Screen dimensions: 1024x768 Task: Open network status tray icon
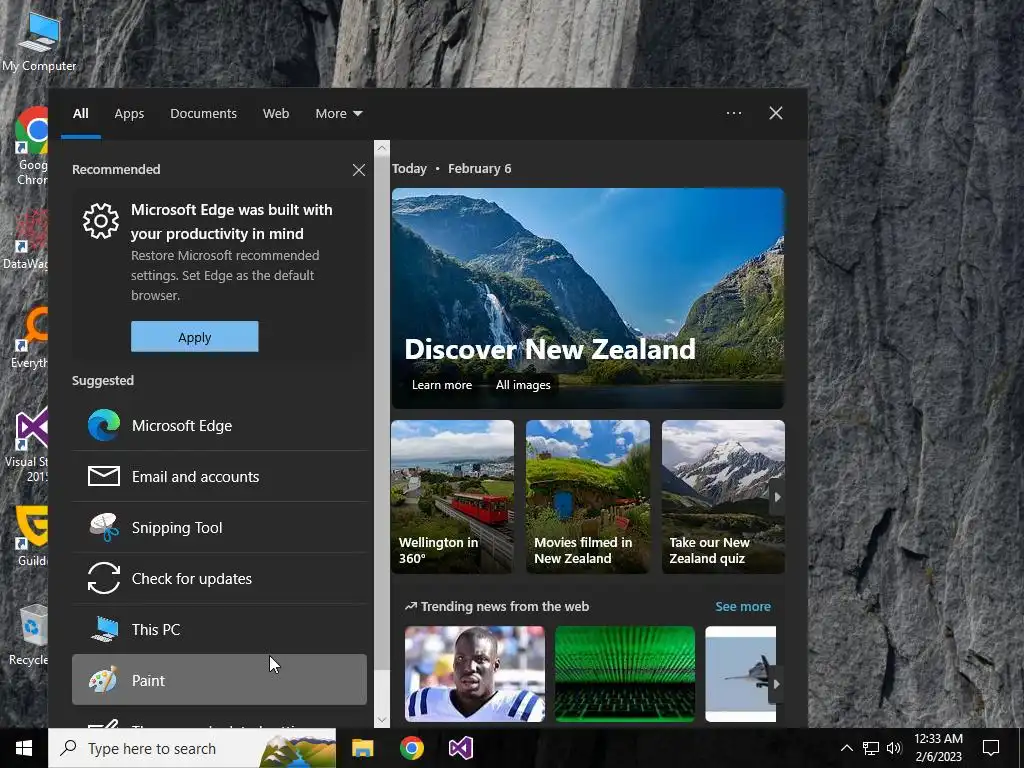click(x=871, y=748)
